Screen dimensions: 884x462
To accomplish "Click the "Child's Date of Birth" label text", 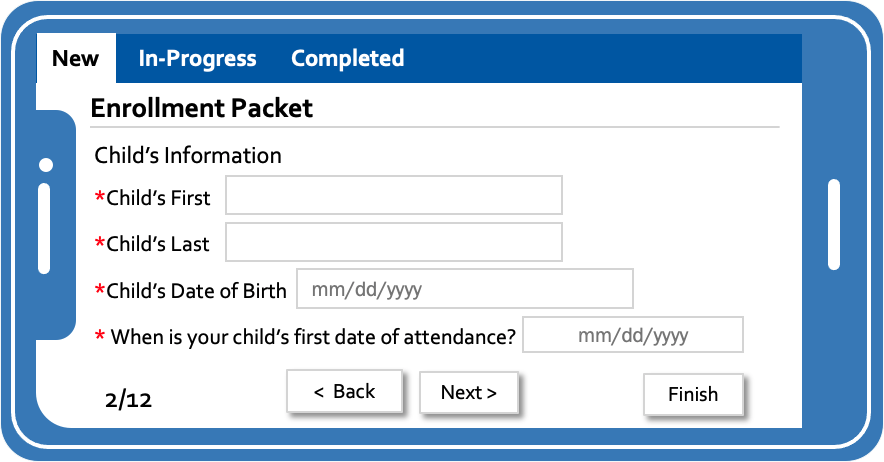I will pos(196,291).
